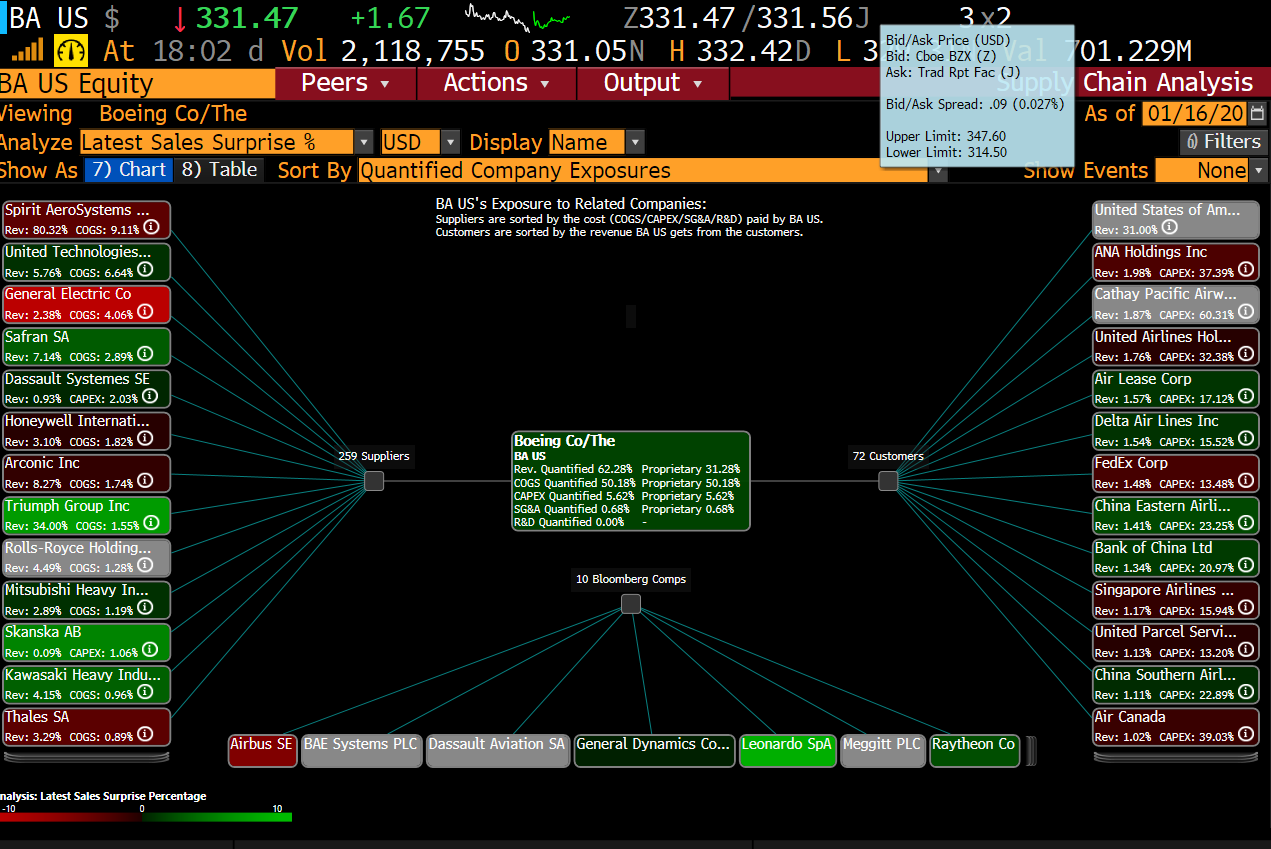The image size is (1271, 849).
Task: Open the Peers menu
Action: coord(345,83)
